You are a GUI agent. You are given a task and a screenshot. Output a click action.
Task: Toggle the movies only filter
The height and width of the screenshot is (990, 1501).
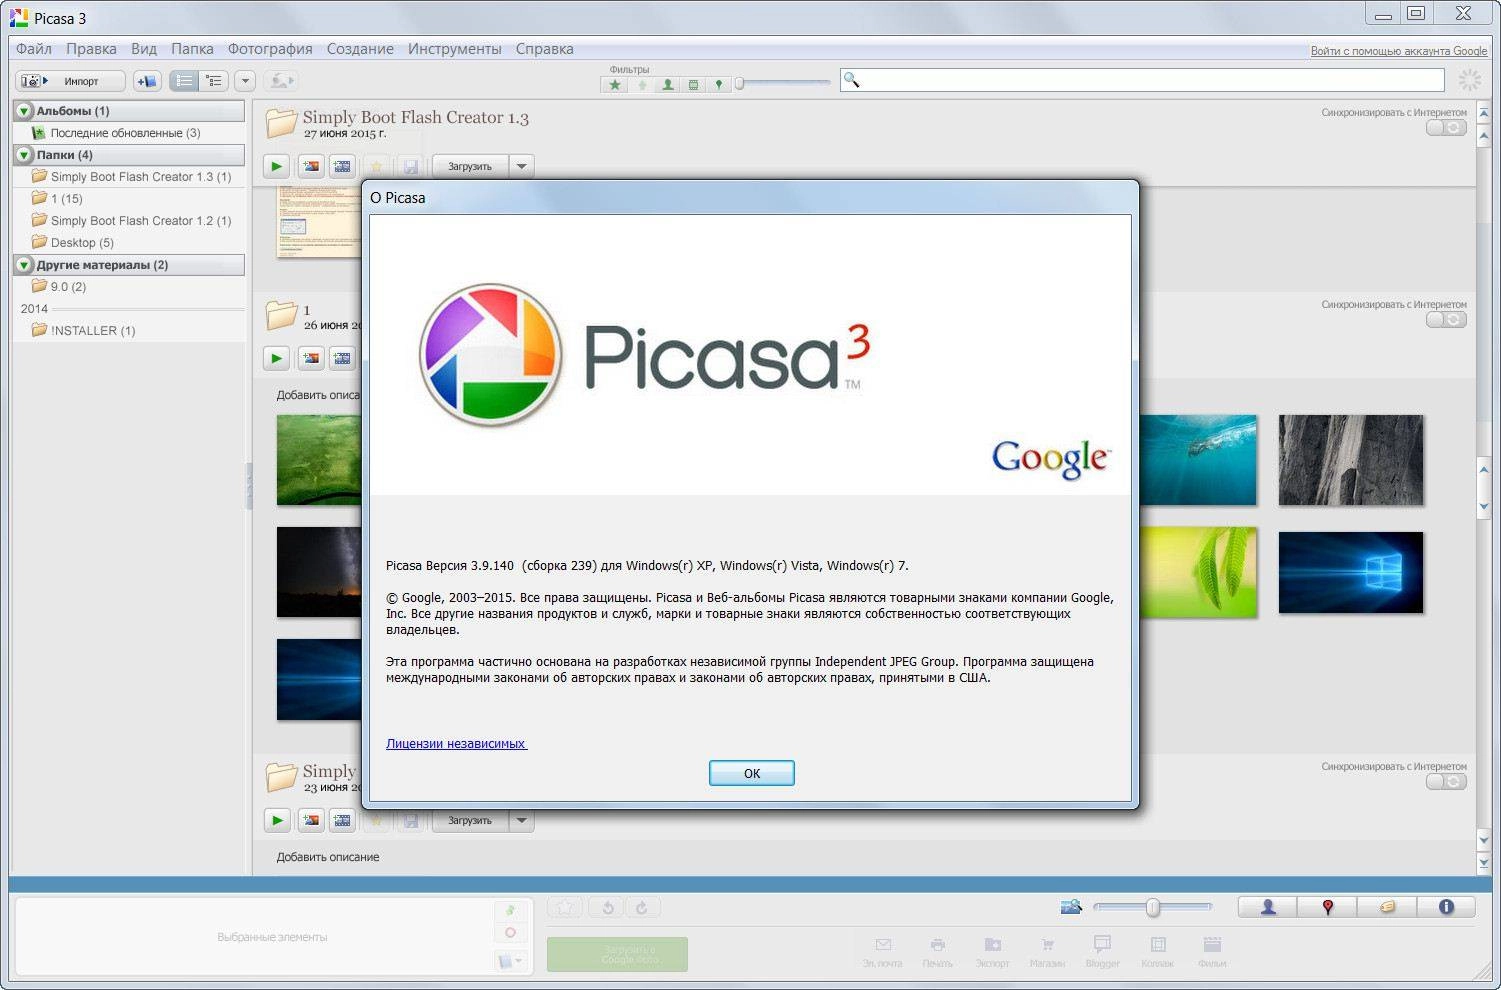pyautogui.click(x=693, y=85)
